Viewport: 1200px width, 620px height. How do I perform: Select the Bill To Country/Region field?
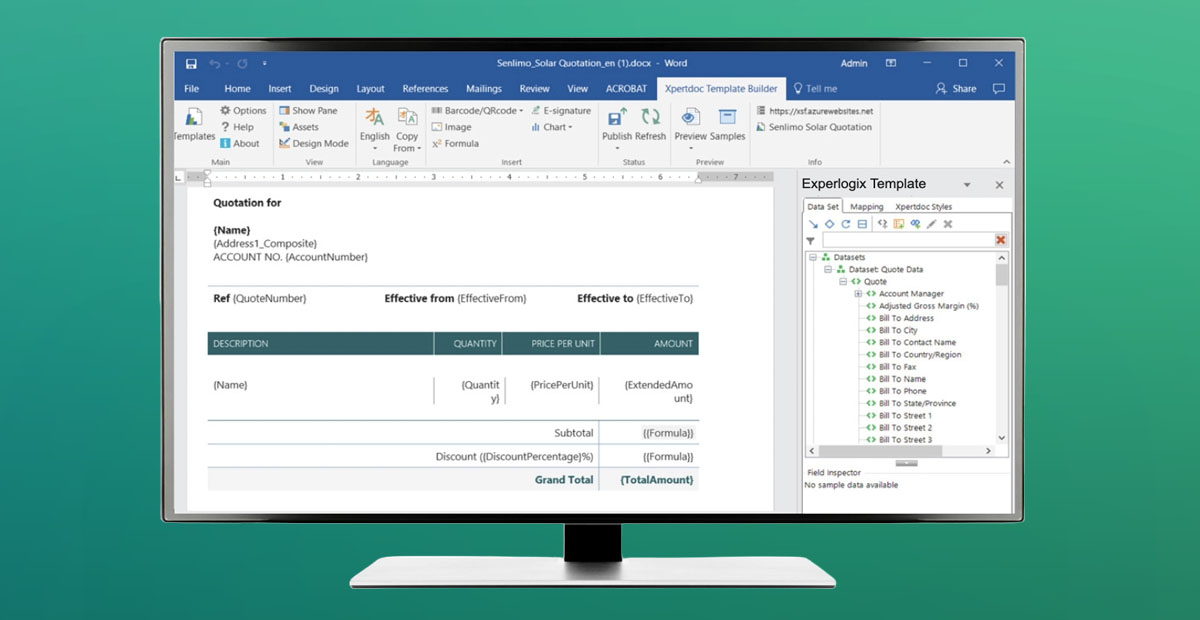920,355
